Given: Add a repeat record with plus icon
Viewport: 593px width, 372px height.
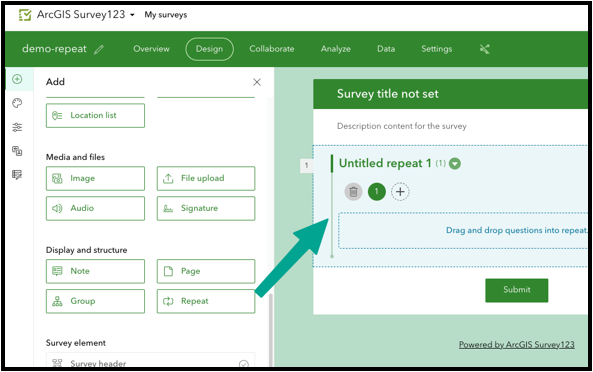Looking at the screenshot, I should pos(400,192).
